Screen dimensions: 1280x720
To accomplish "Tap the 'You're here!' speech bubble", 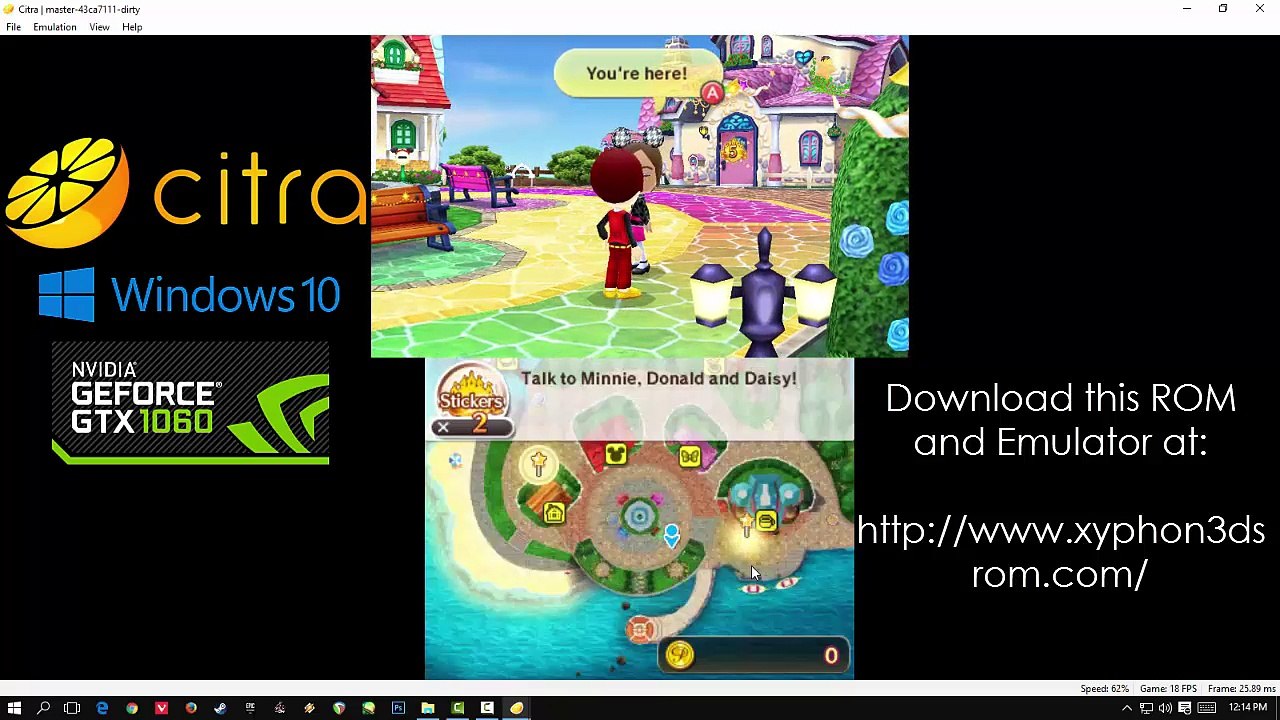I will 636,74.
